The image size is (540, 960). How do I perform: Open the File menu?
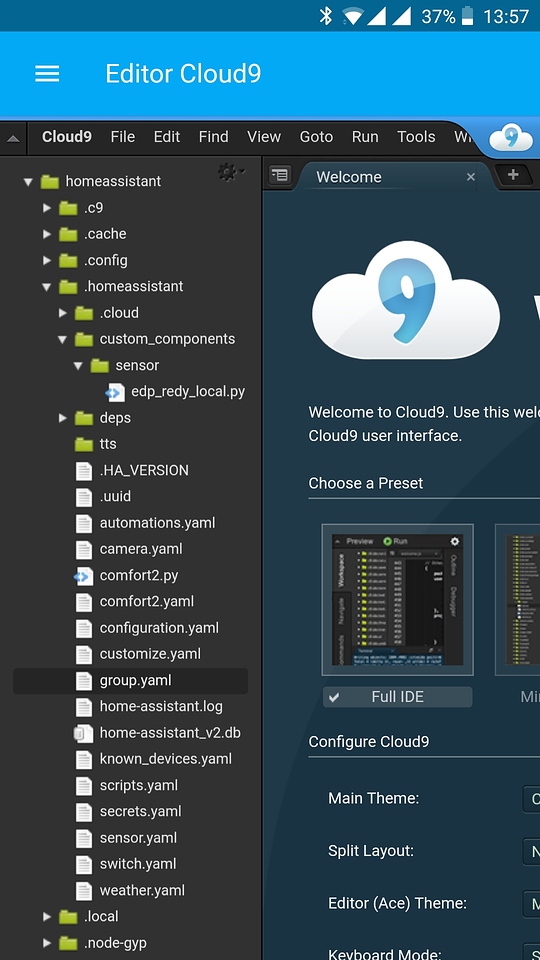(x=122, y=137)
